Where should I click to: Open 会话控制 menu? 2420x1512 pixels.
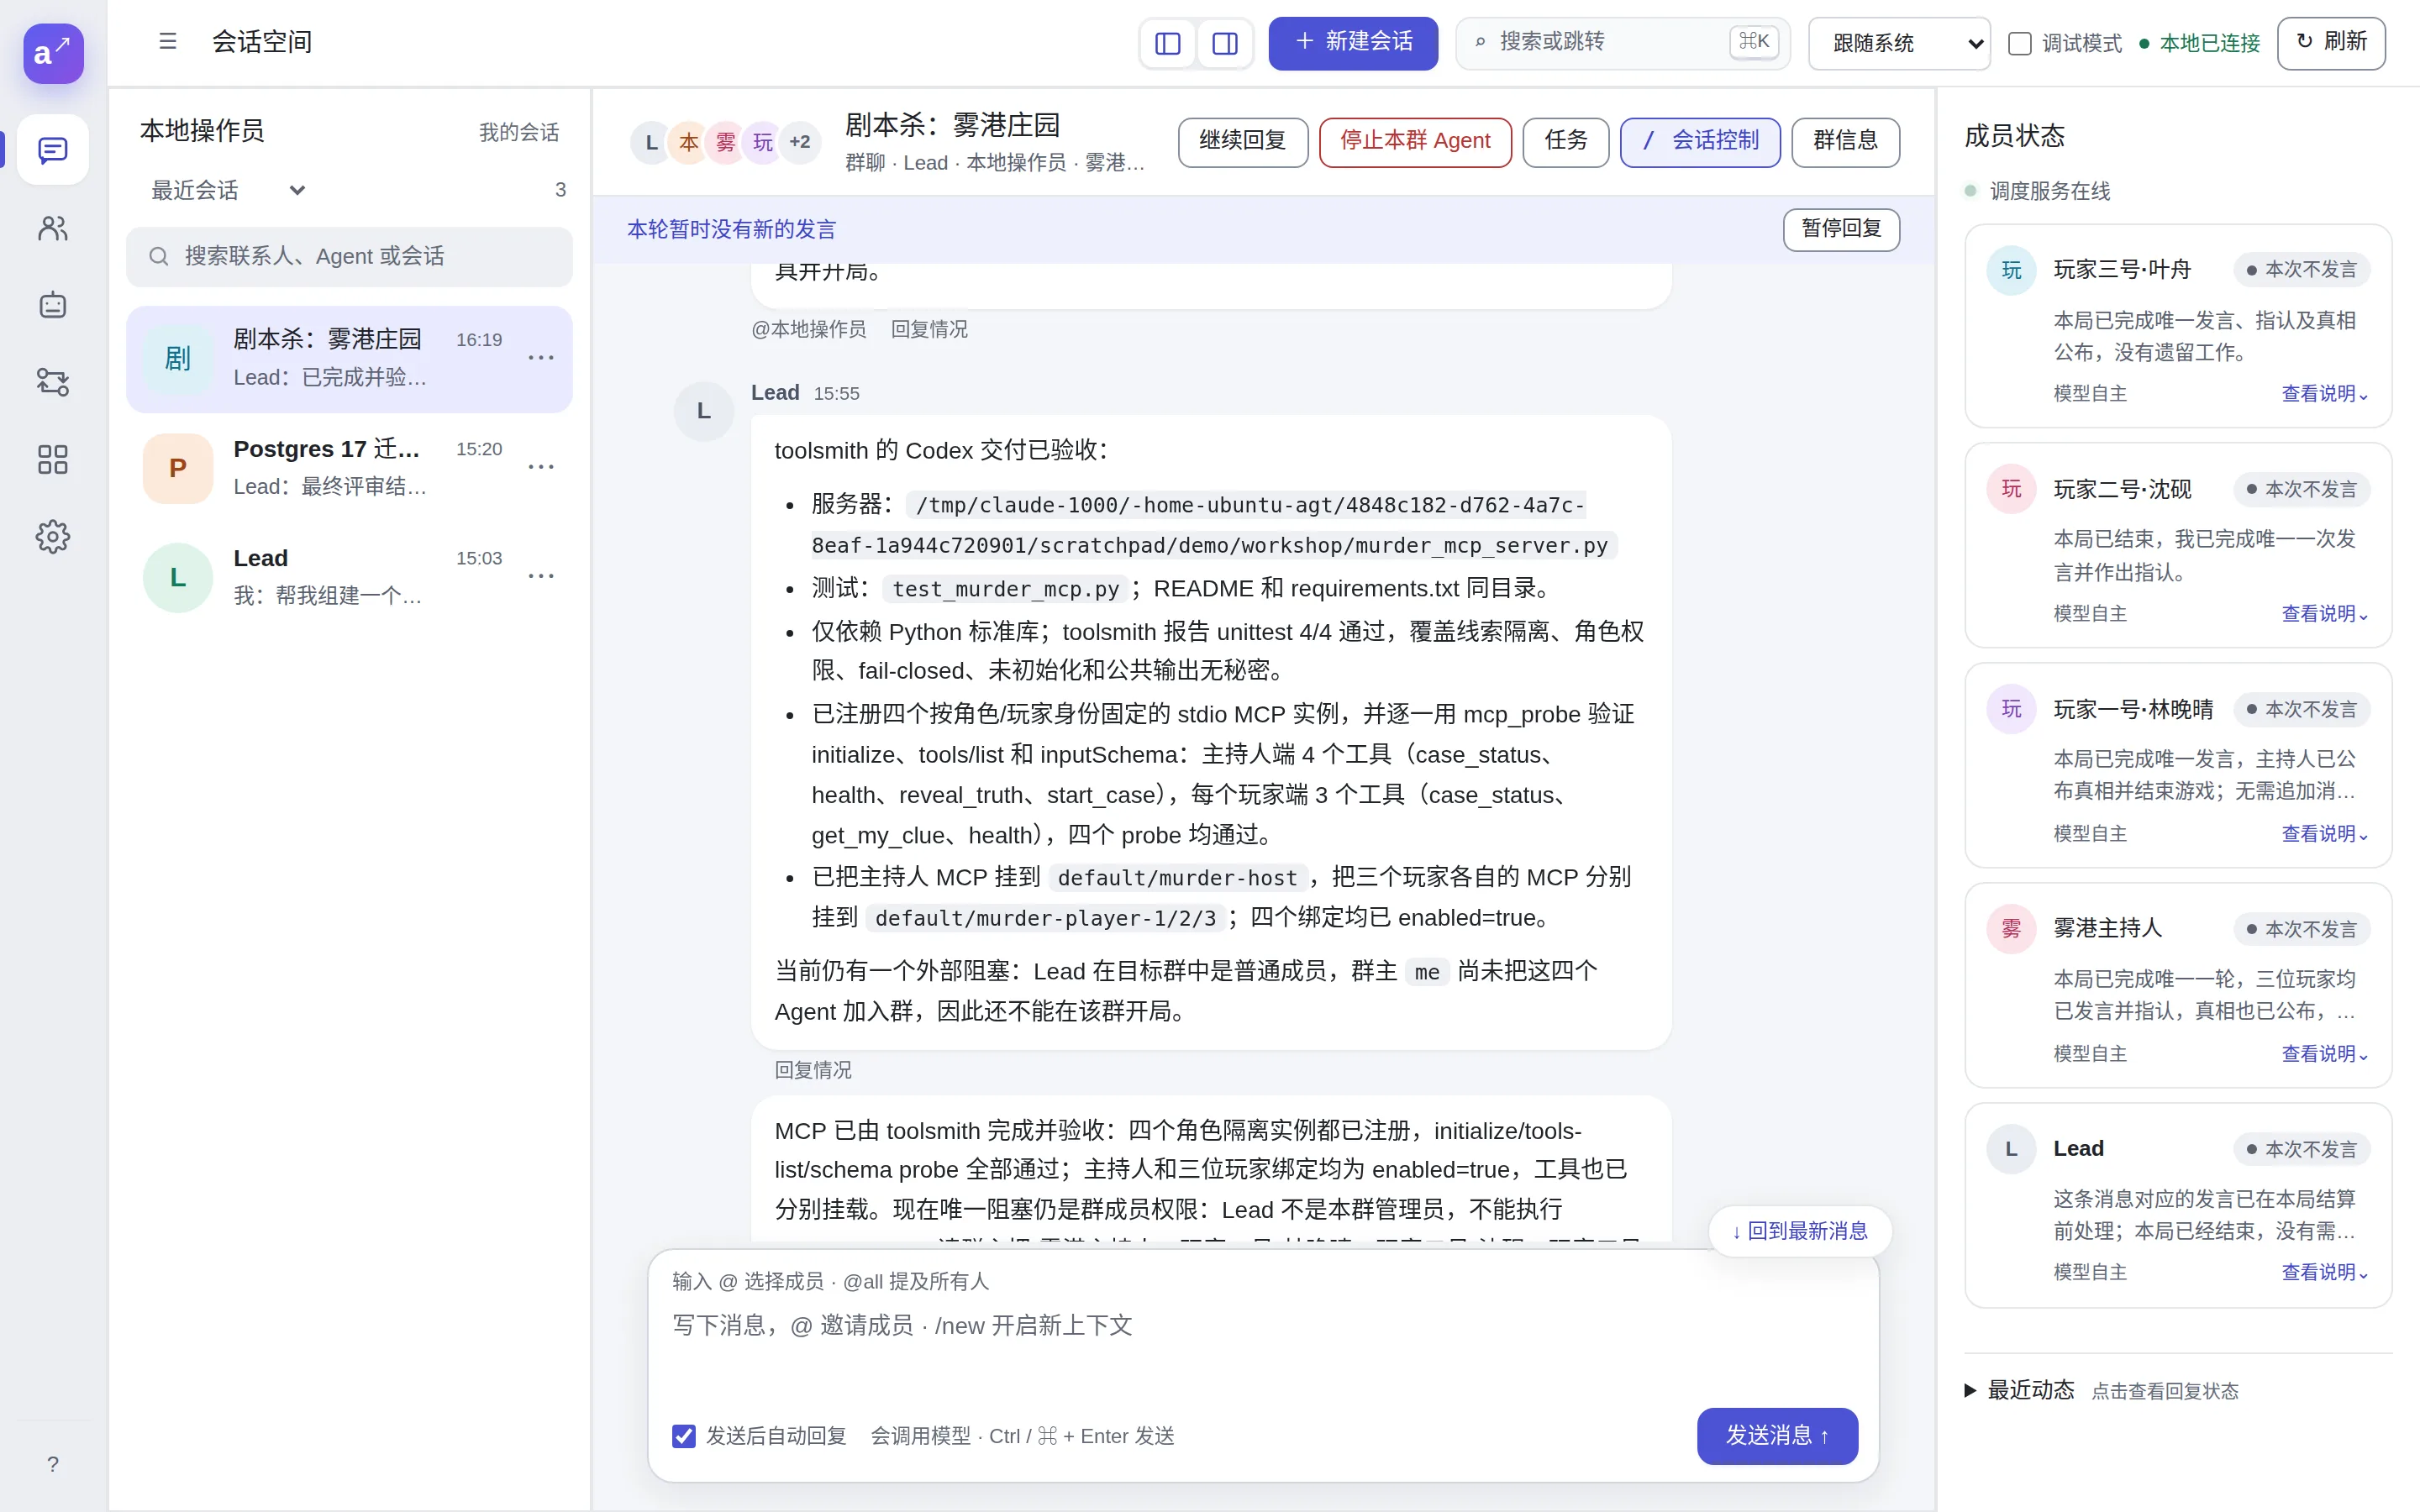1700,142
